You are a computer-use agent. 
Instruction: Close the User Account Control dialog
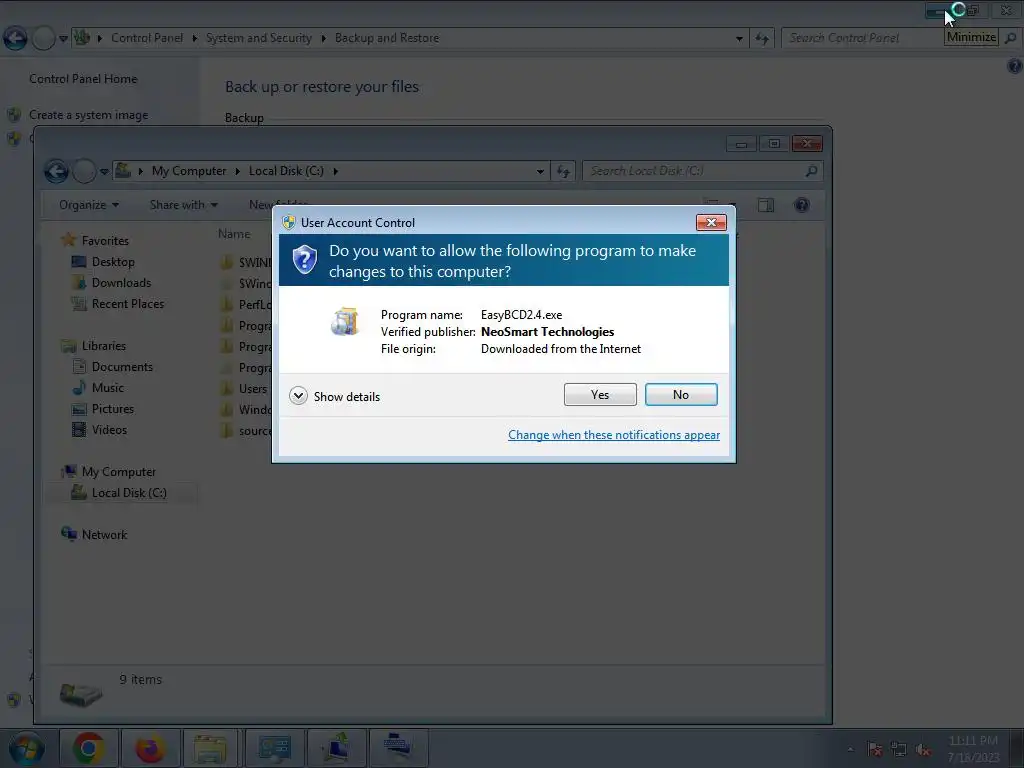(x=711, y=223)
